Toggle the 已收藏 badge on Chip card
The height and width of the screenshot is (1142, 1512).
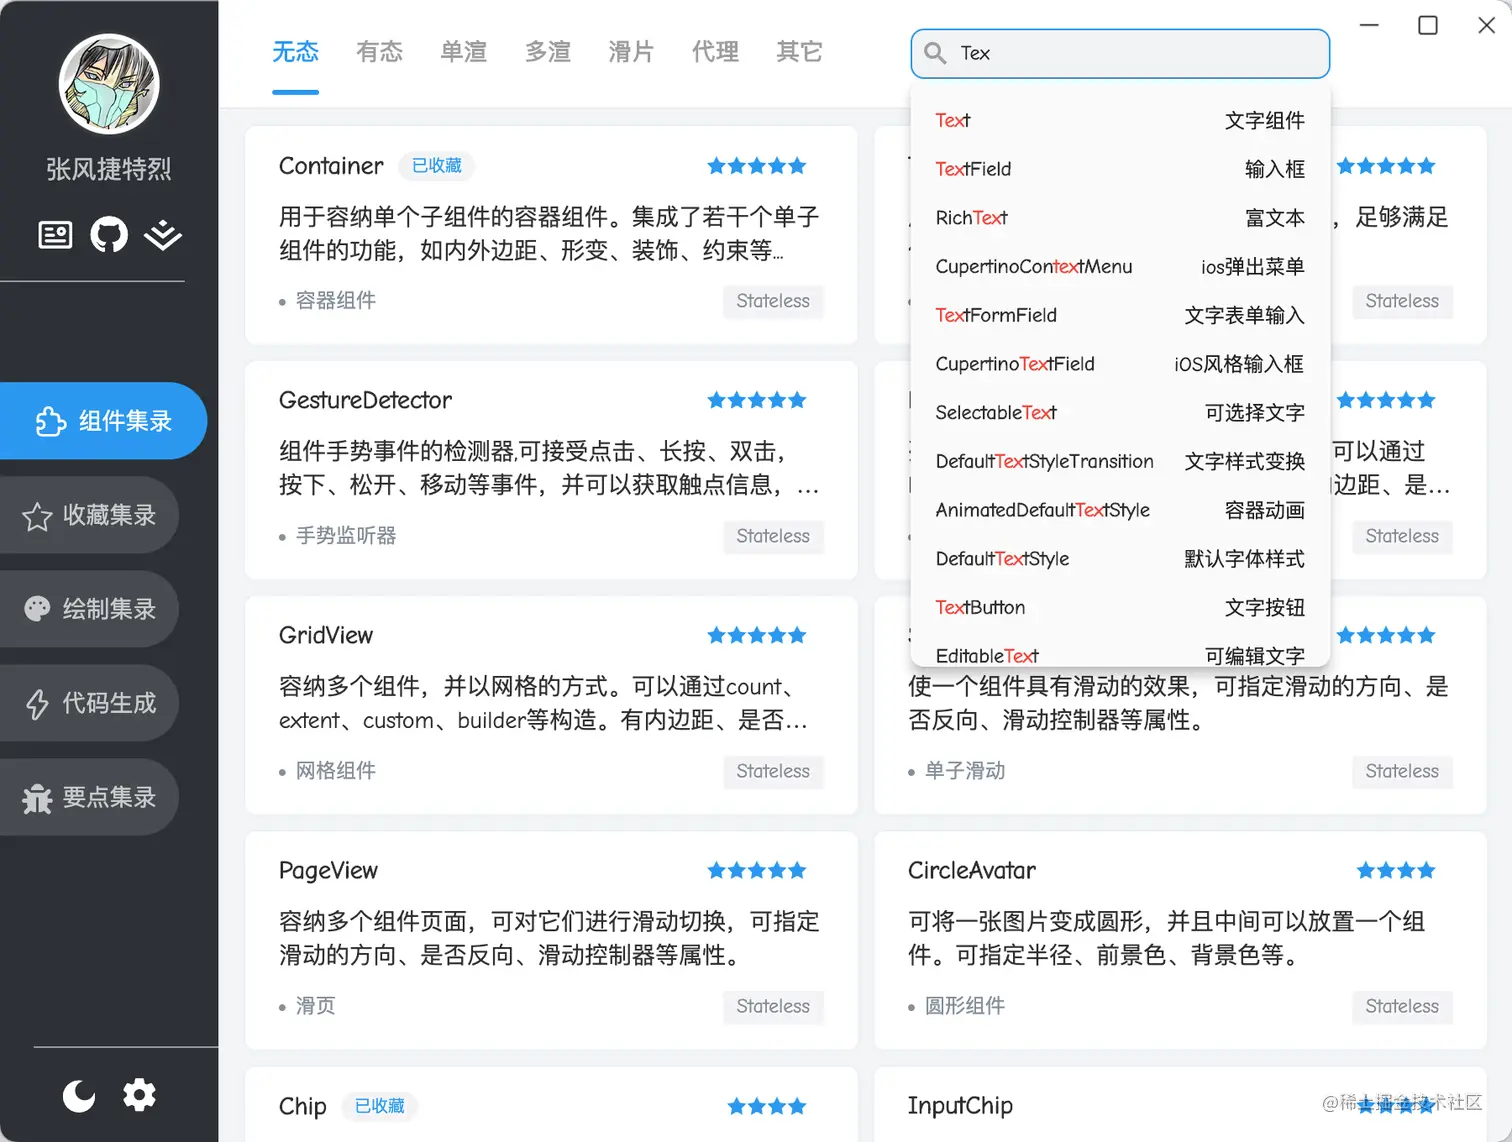[379, 1106]
